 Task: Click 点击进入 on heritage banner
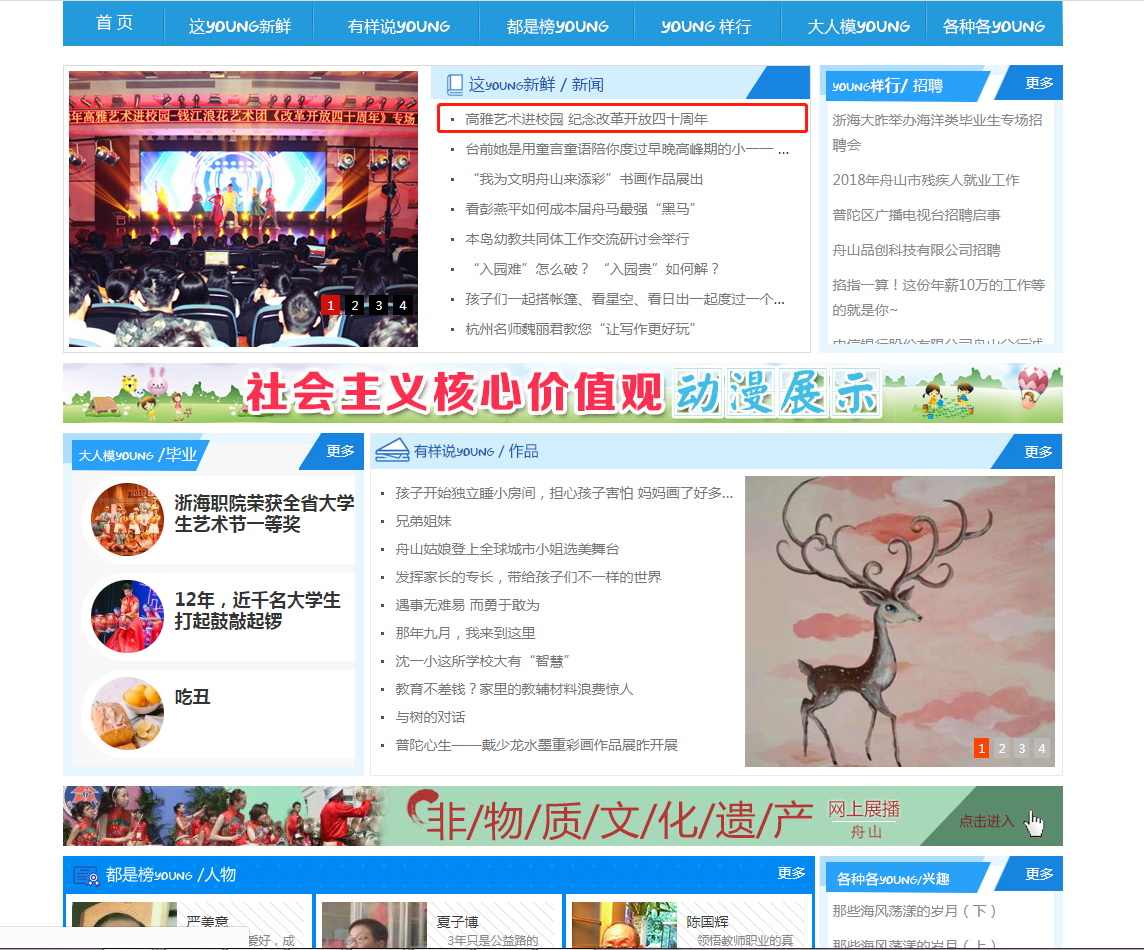[985, 821]
